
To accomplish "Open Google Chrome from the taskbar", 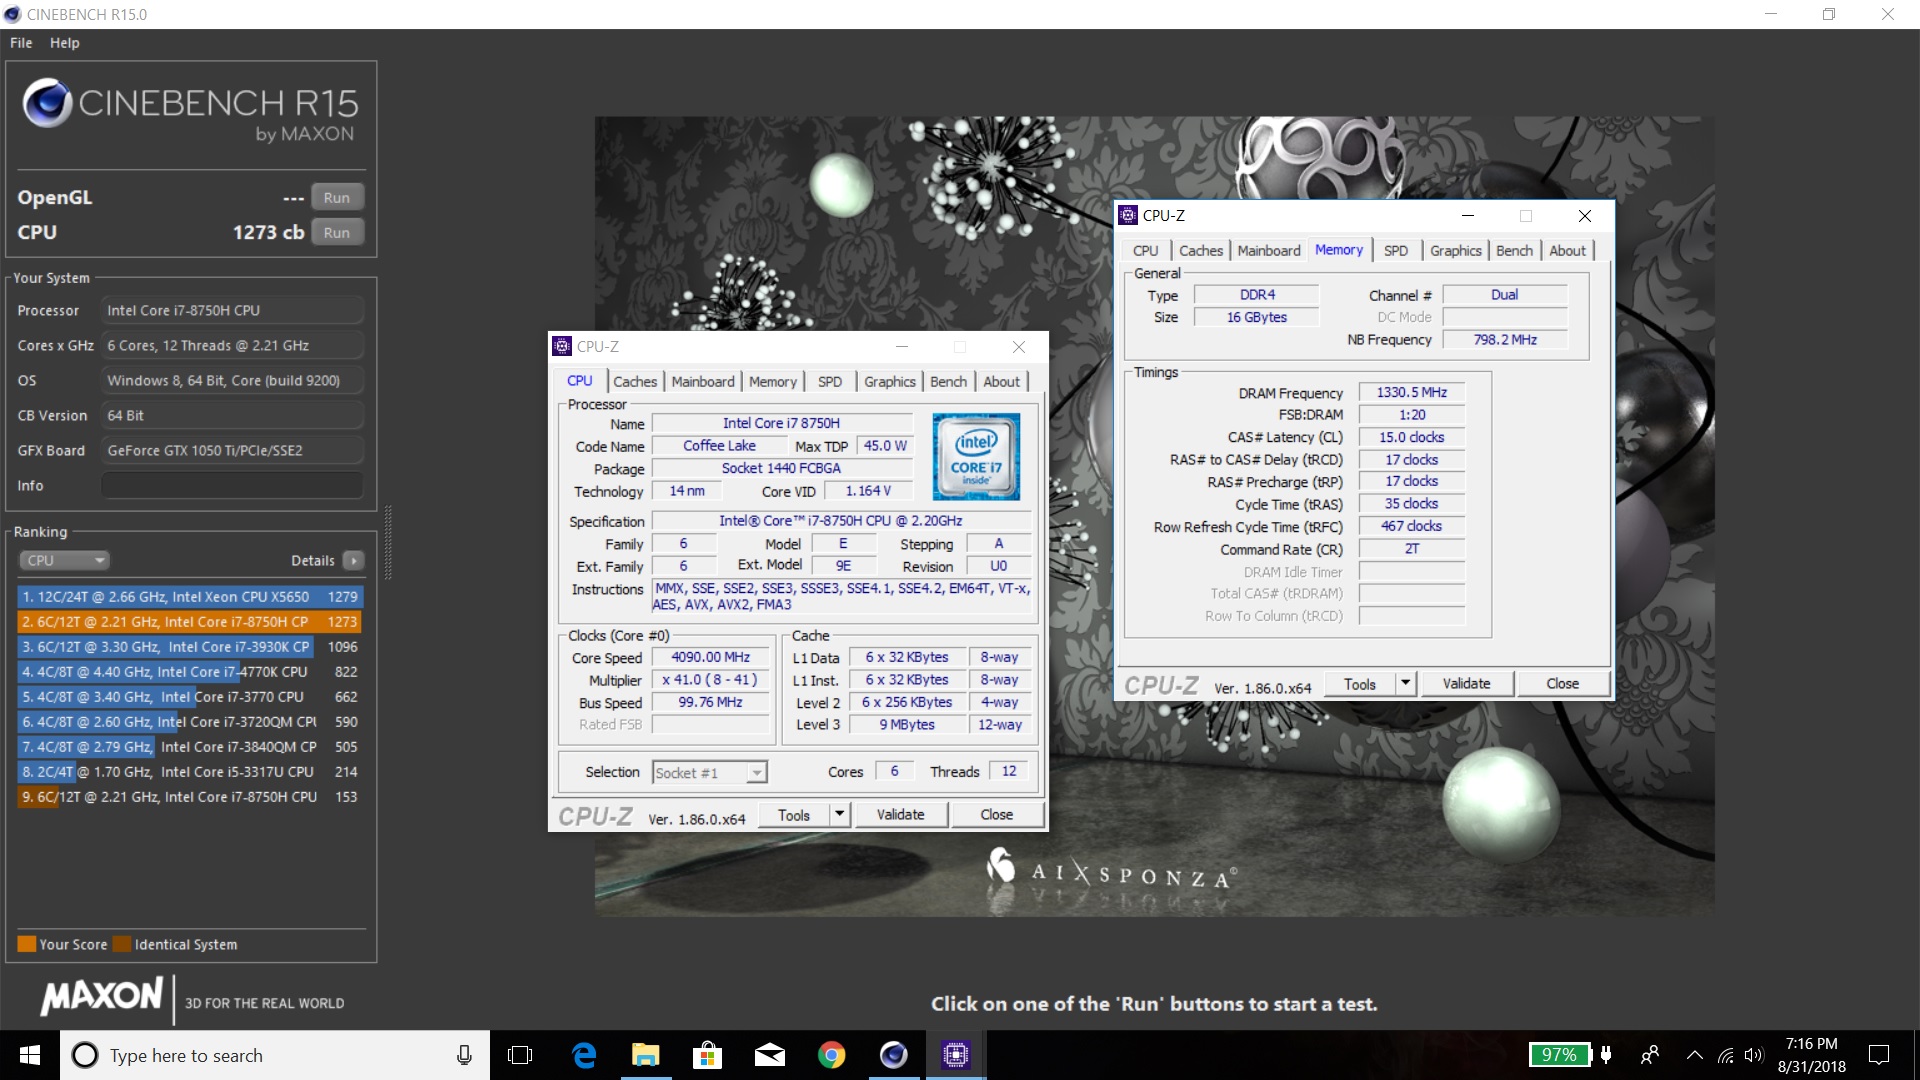I will pyautogui.click(x=831, y=1055).
